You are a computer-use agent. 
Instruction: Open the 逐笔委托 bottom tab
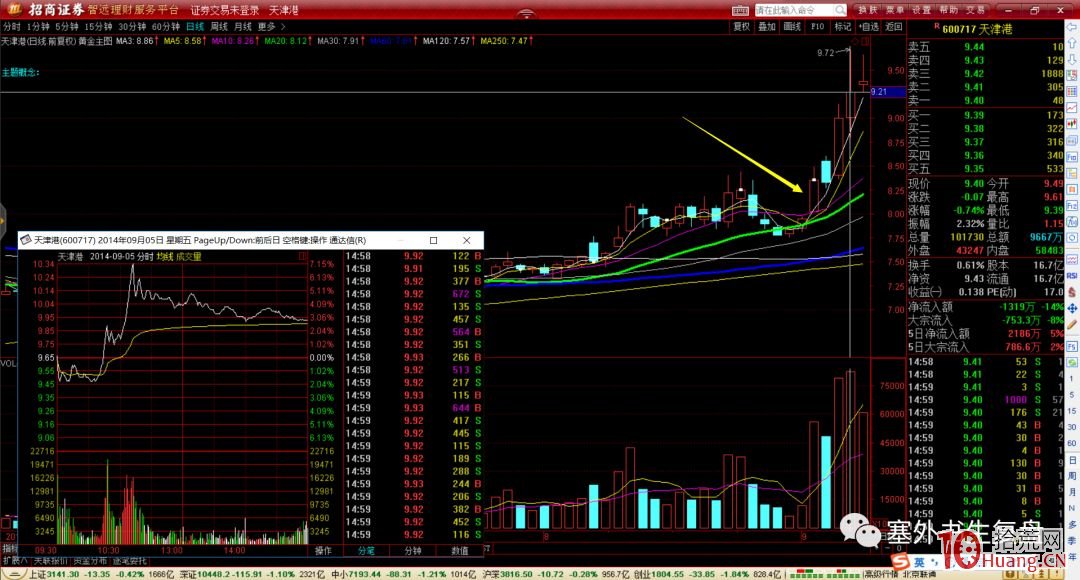tap(130, 561)
